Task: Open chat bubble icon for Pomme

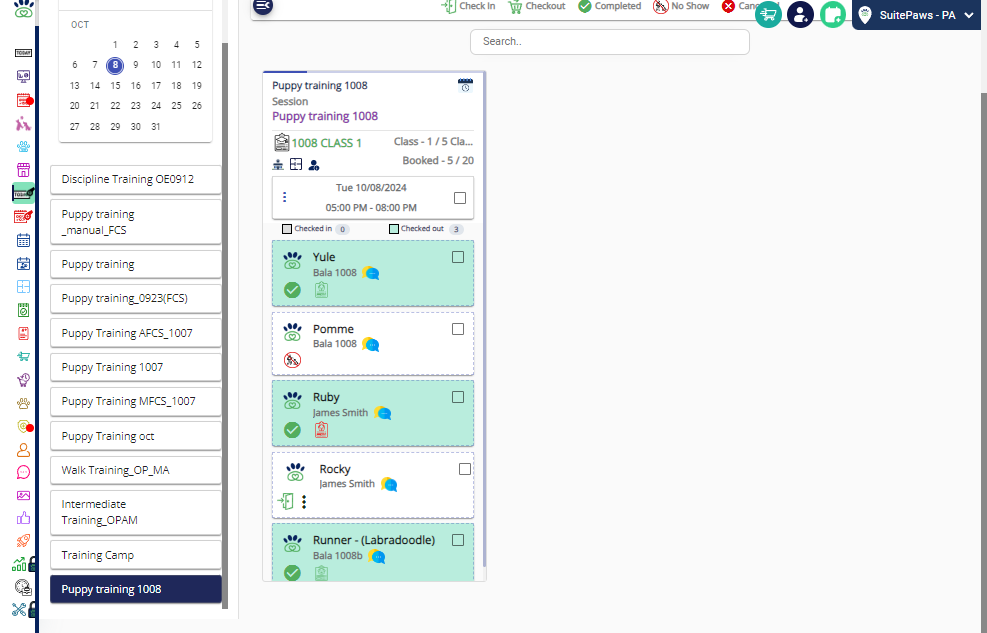Action: (x=371, y=345)
